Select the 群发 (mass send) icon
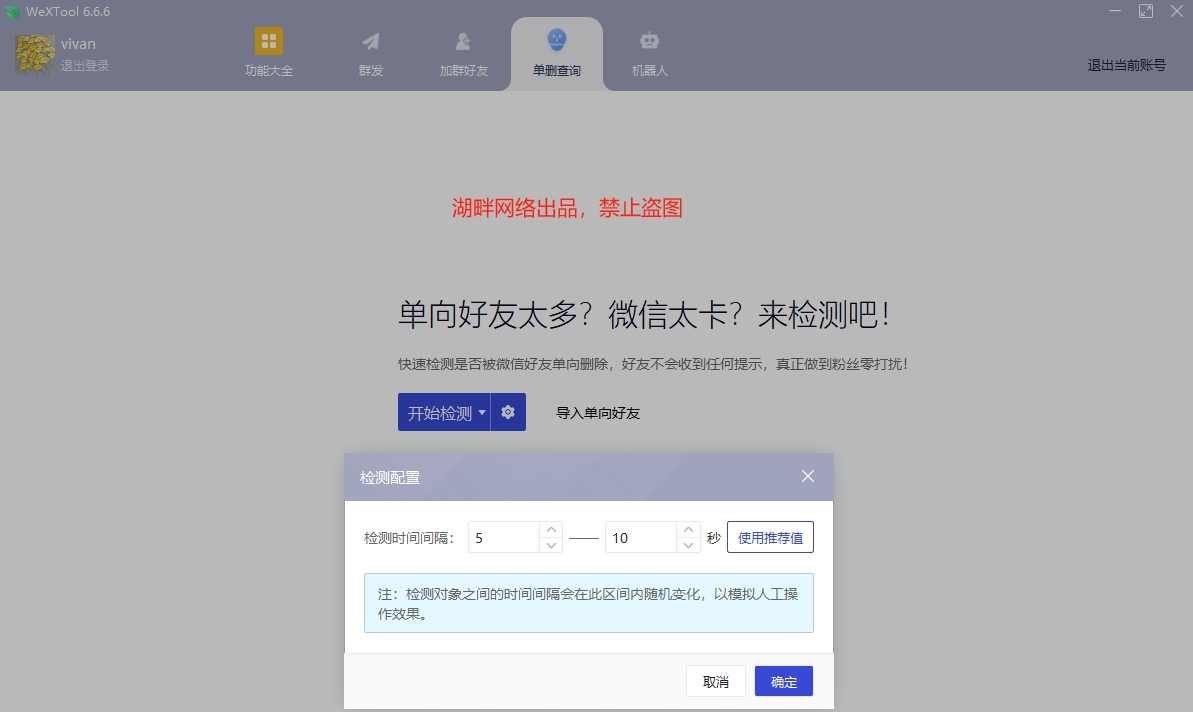The image size is (1193, 712). 370,42
